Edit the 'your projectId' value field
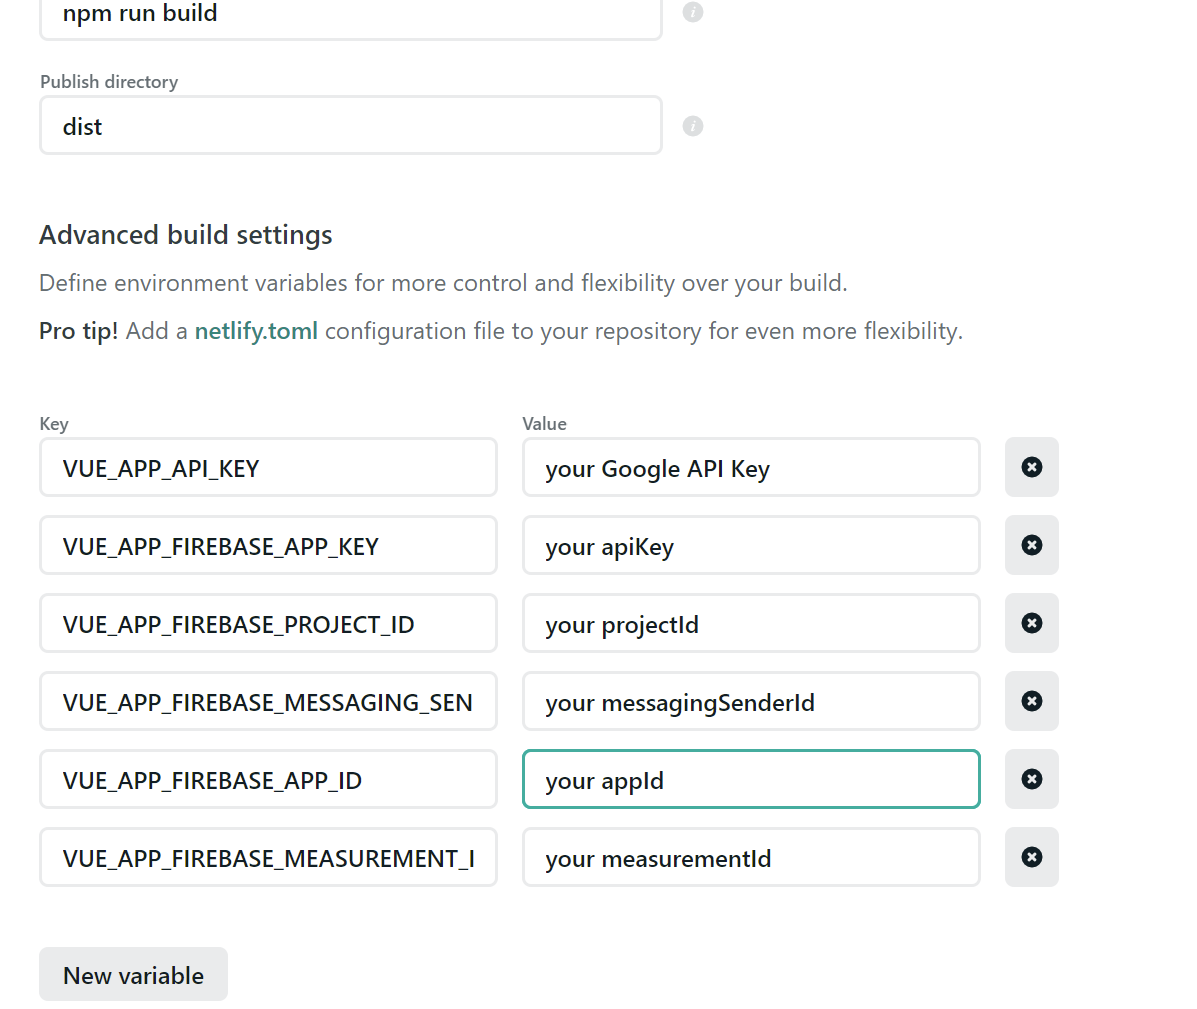Image resolution: width=1197 pixels, height=1009 pixels. 750,624
